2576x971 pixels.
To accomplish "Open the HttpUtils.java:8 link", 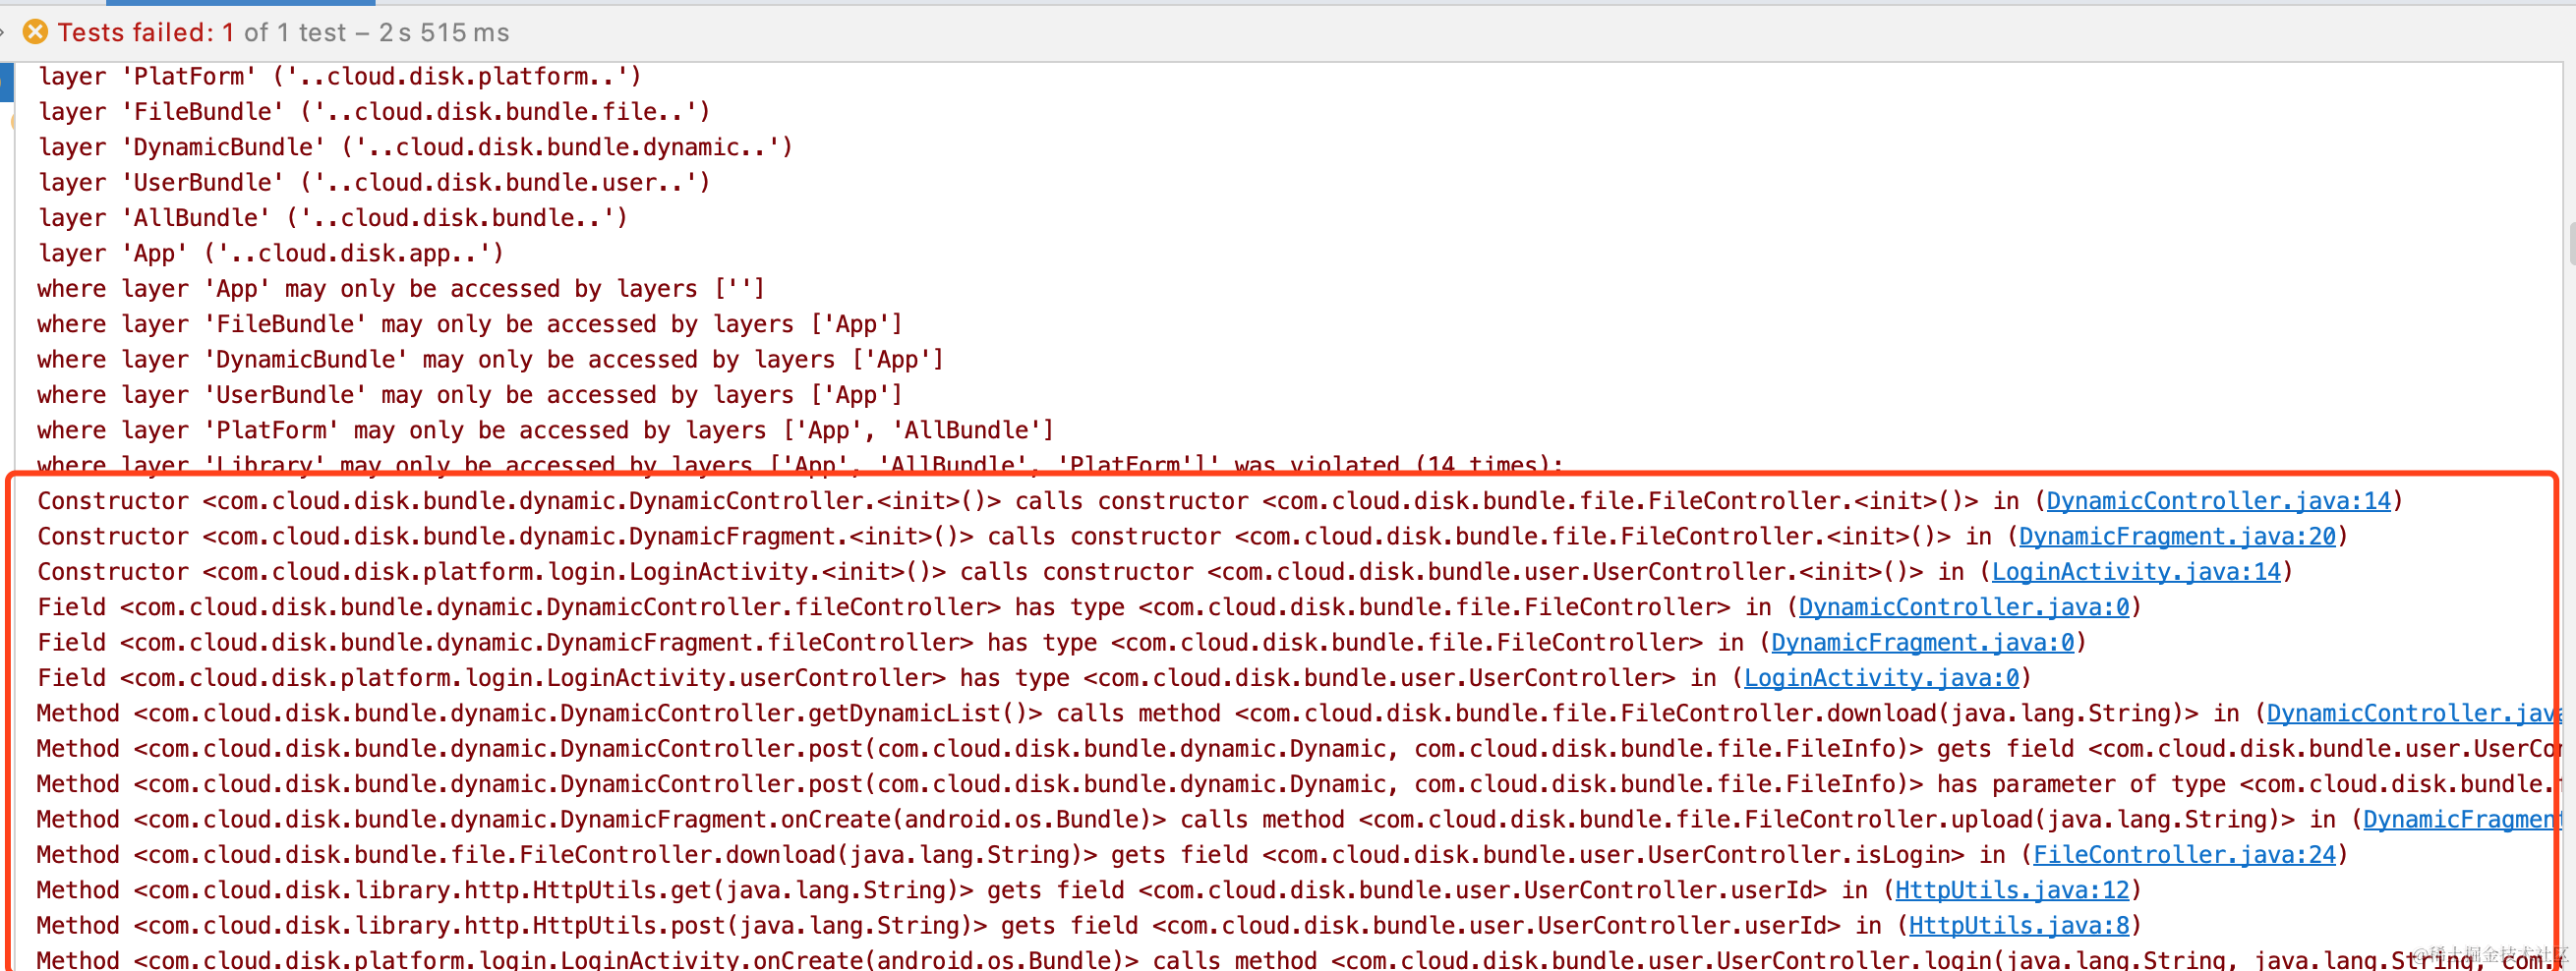I will (x=2019, y=926).
